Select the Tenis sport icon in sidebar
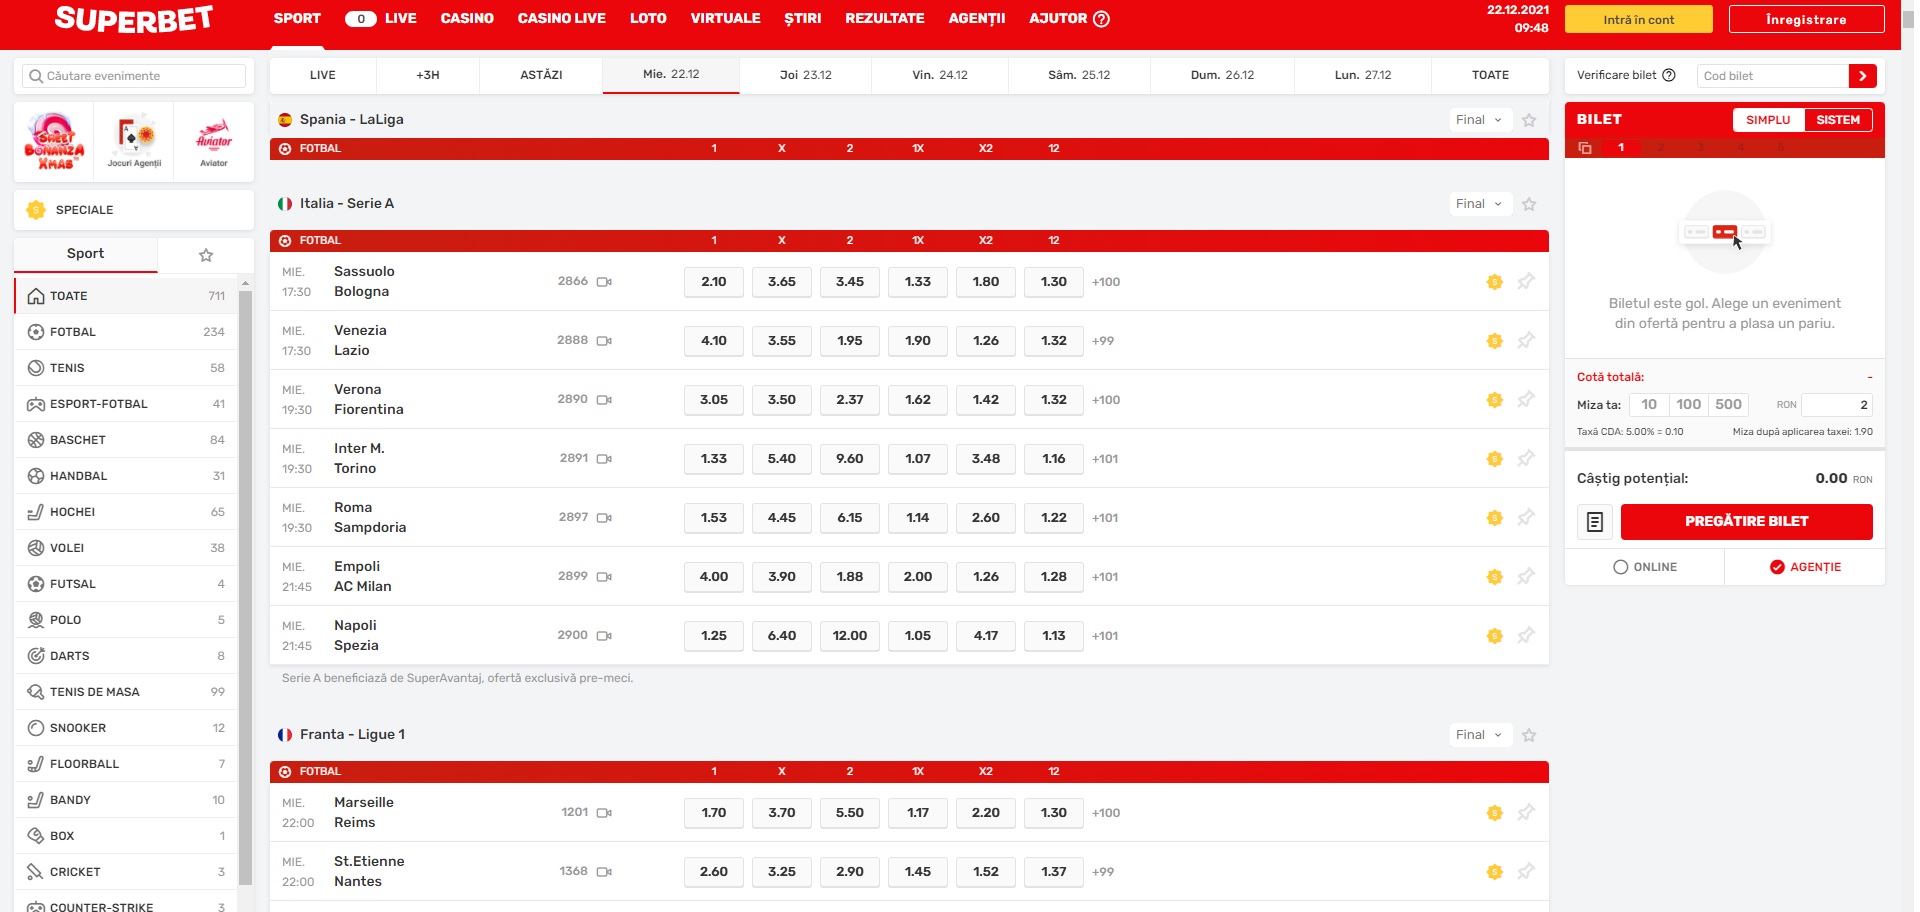This screenshot has width=1920, height=912. pyautogui.click(x=36, y=368)
